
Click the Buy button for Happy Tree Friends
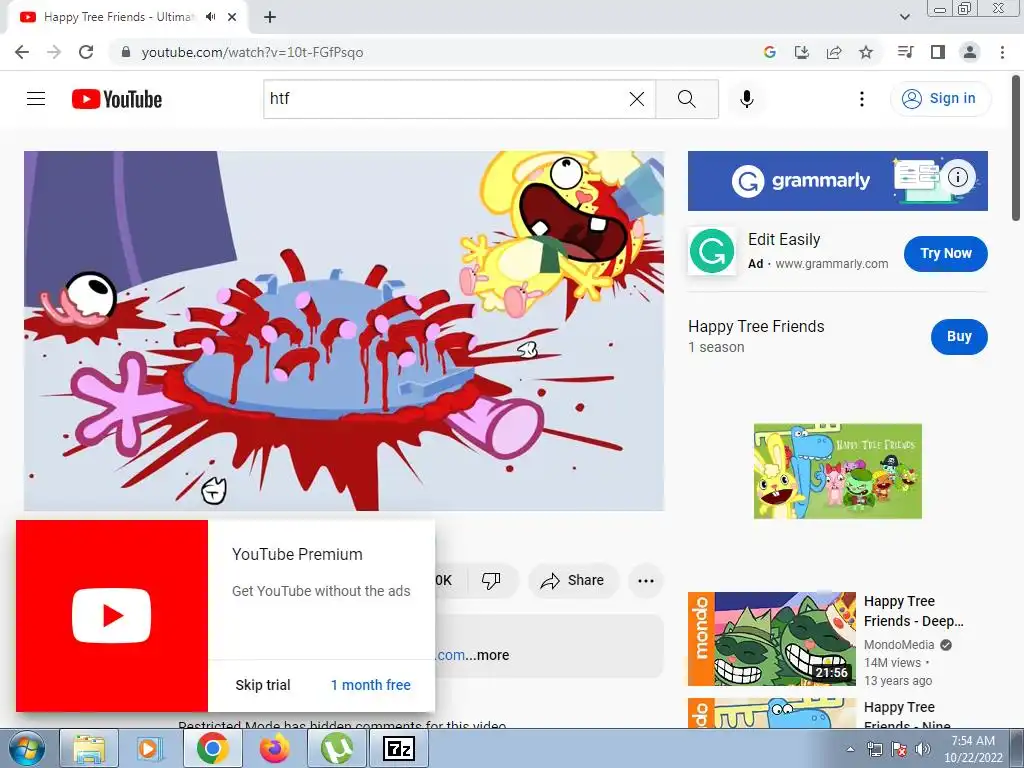959,336
